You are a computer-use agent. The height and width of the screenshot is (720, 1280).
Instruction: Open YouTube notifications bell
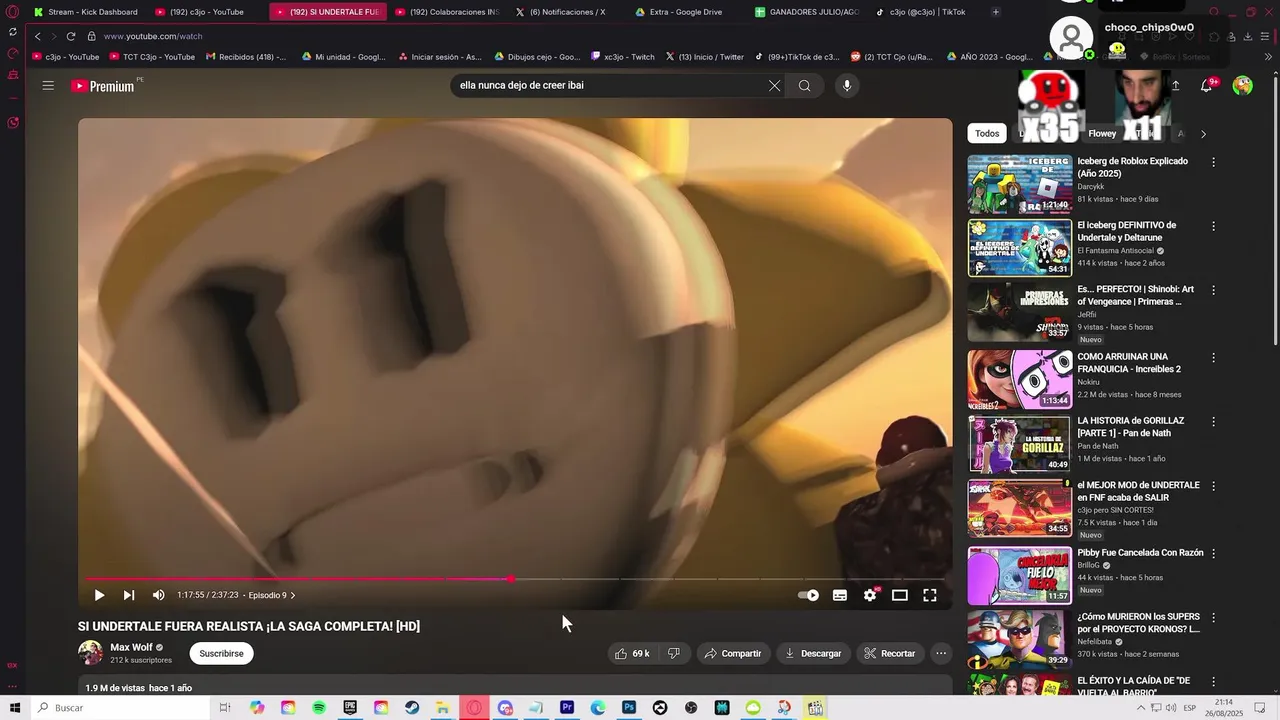pos(1207,86)
